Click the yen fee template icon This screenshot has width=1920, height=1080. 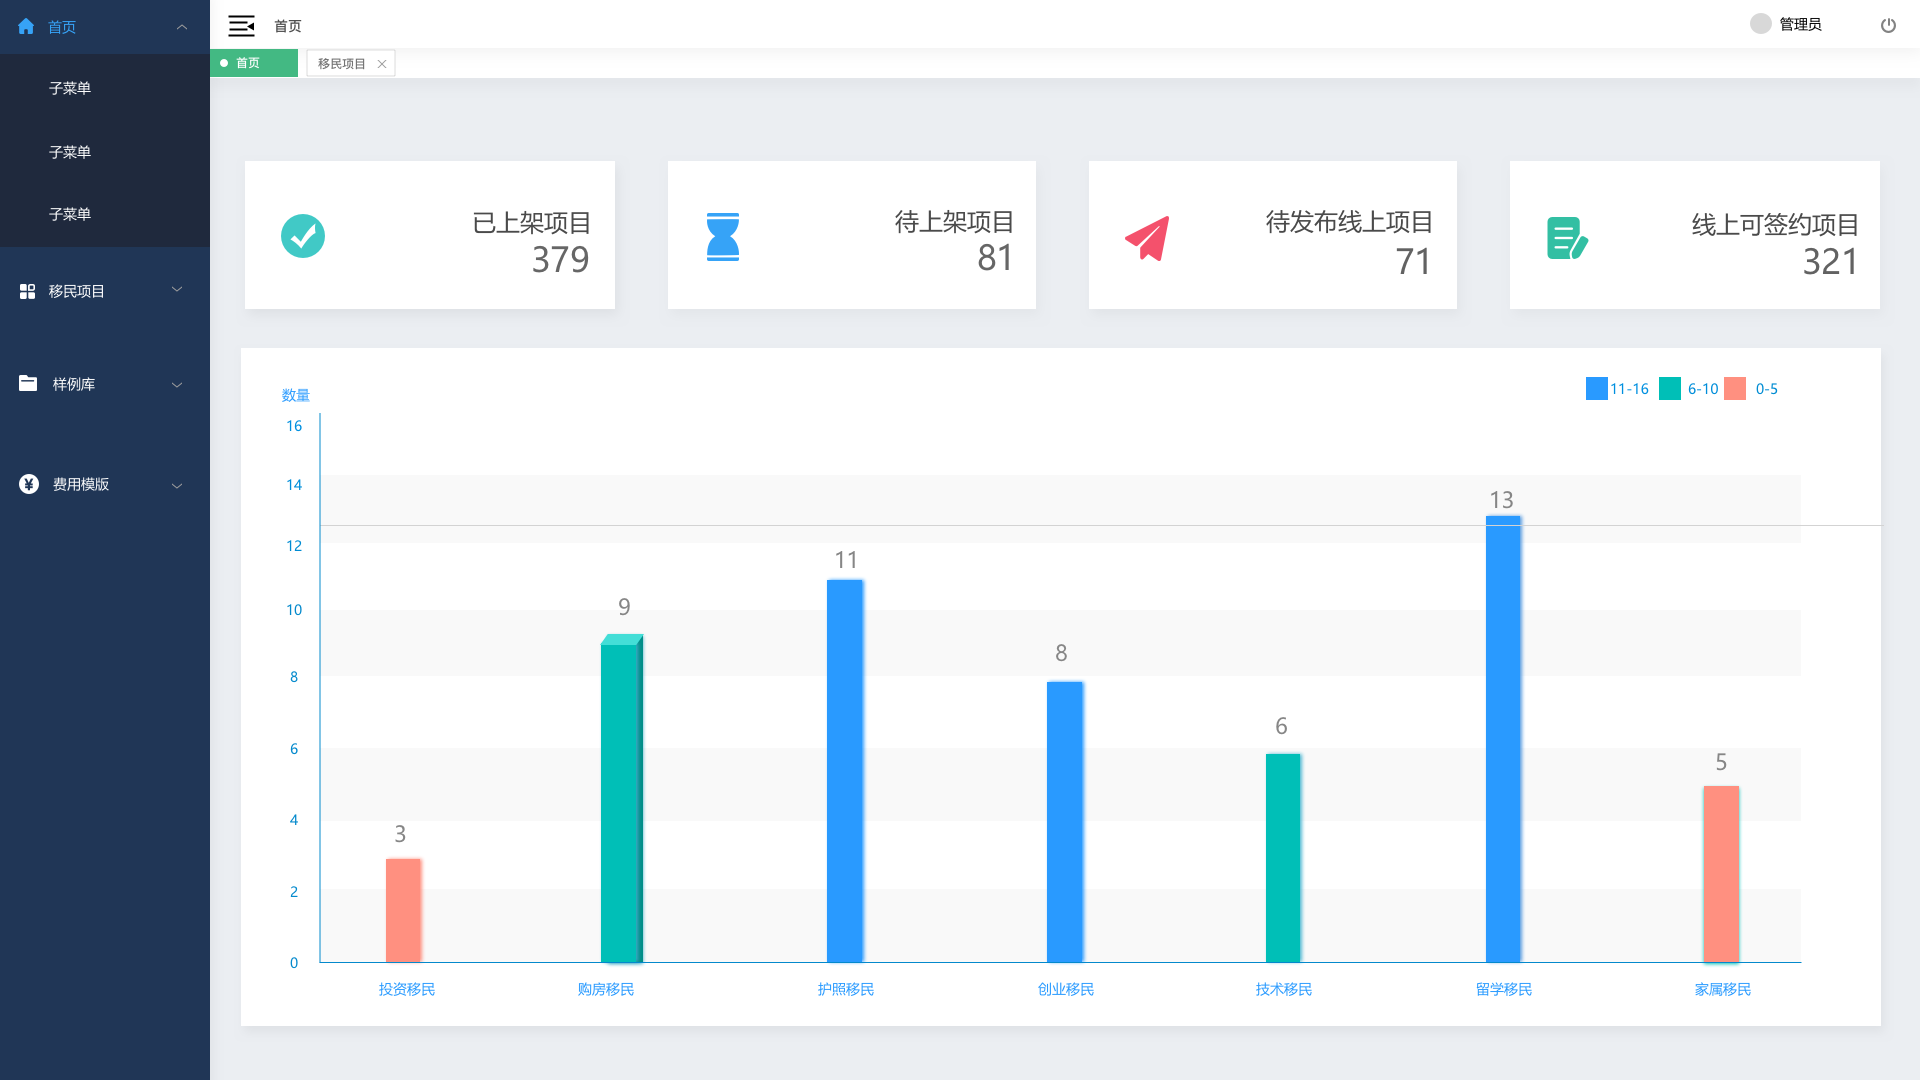coord(29,484)
